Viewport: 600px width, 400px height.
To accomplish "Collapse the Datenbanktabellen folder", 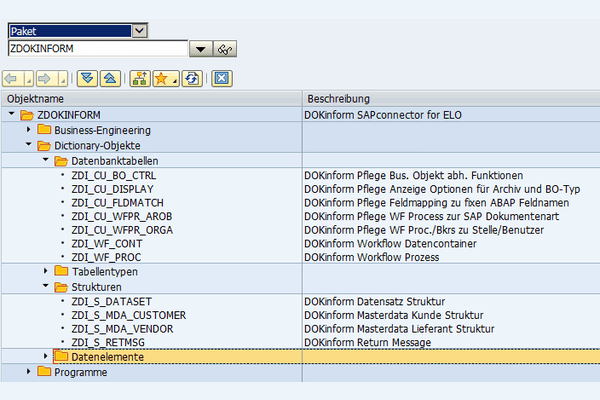I will (x=45, y=160).
